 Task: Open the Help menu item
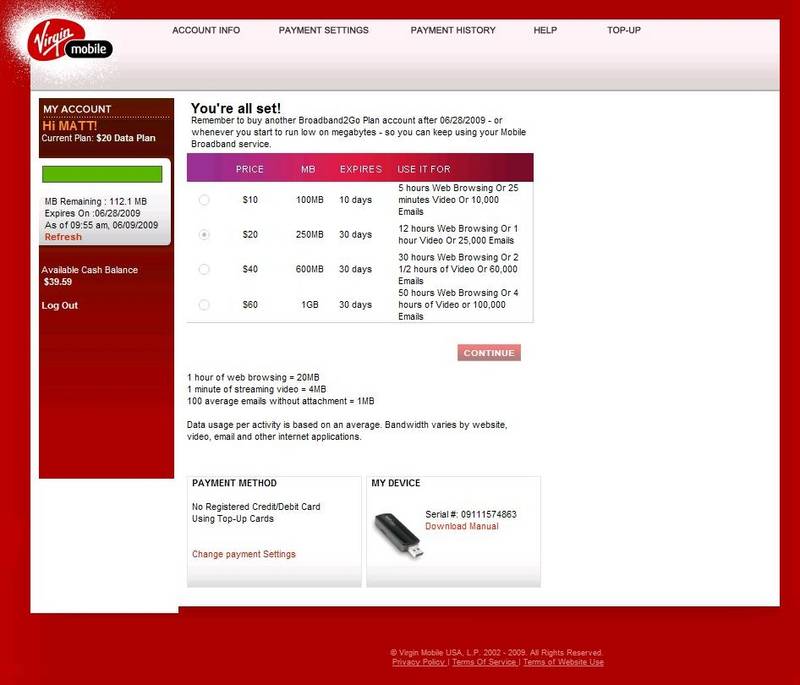click(545, 30)
